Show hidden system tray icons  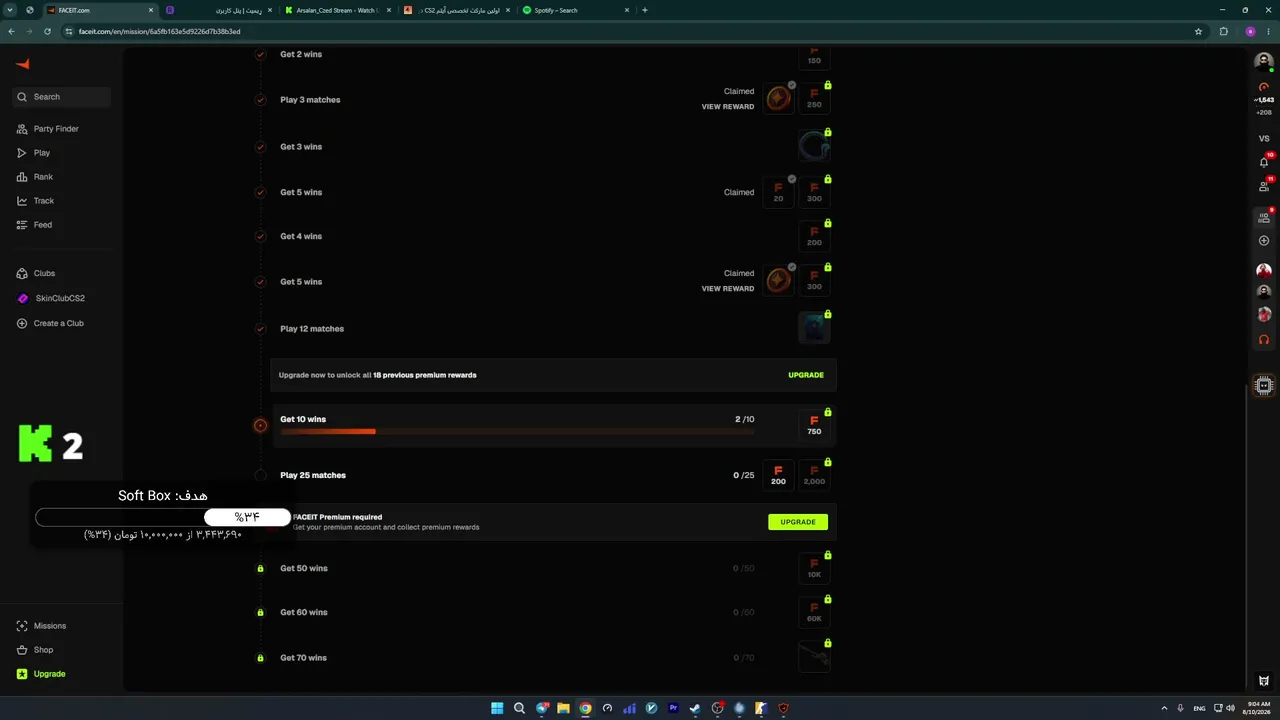point(1164,708)
